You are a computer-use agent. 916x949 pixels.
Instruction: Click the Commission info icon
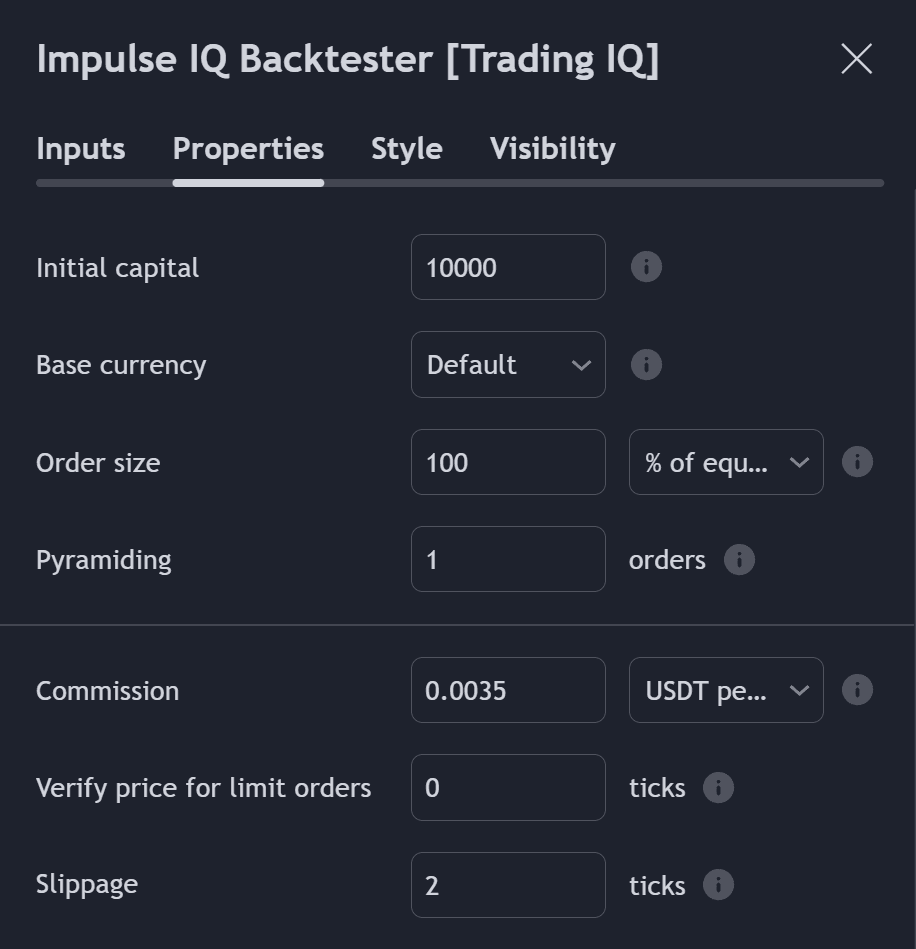click(x=857, y=690)
